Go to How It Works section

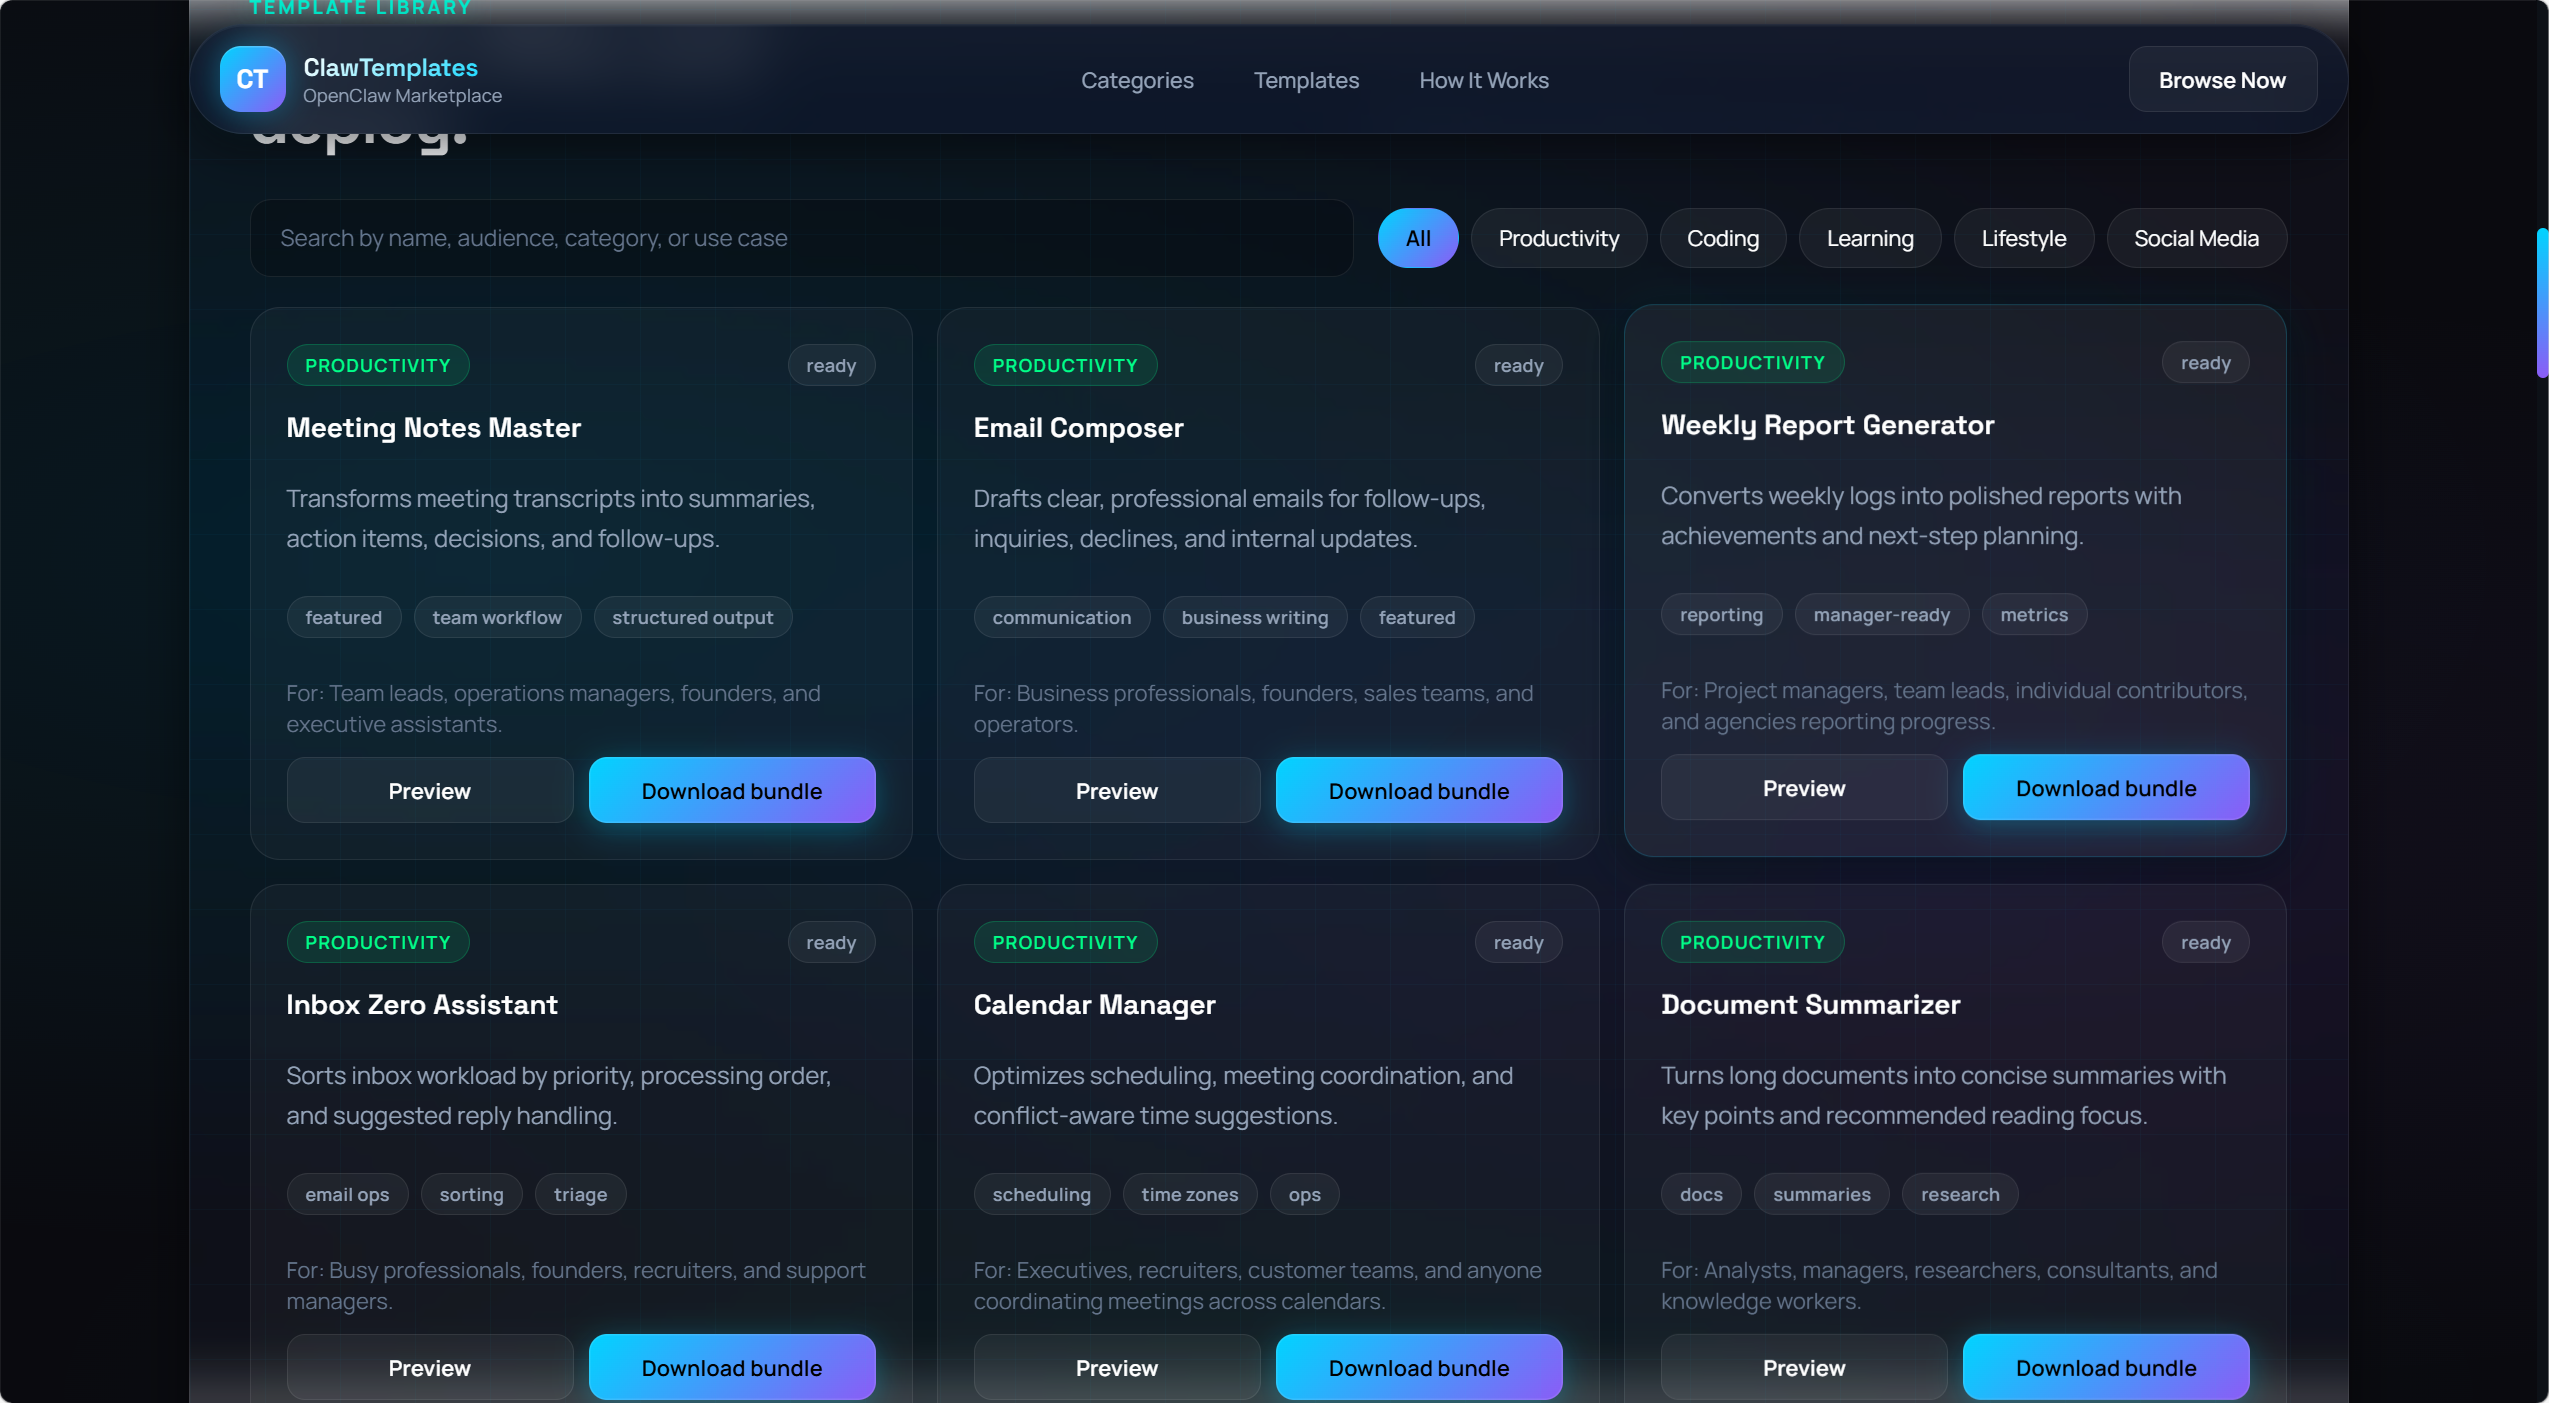point(1483,80)
